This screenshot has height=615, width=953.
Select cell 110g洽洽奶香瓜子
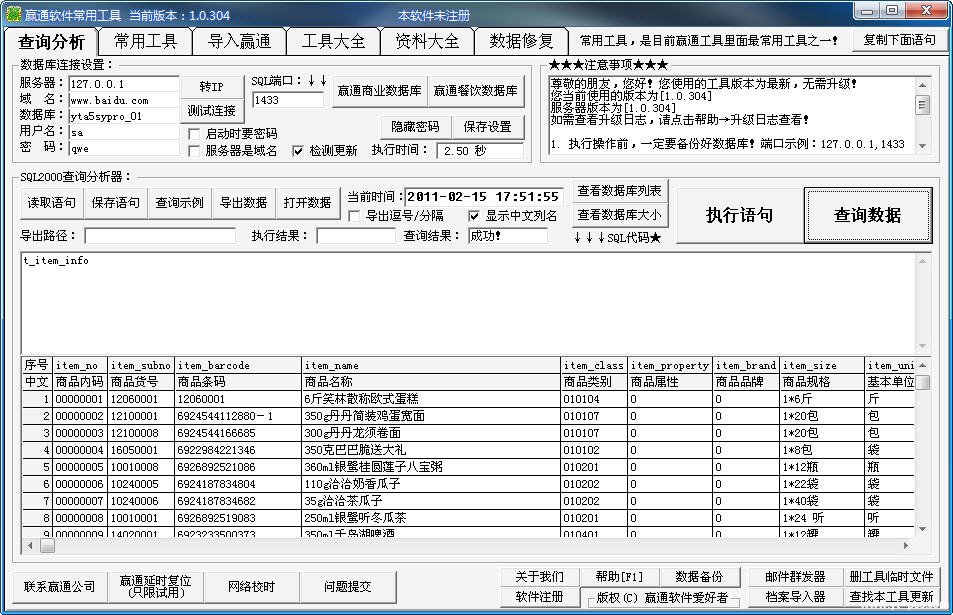point(431,484)
